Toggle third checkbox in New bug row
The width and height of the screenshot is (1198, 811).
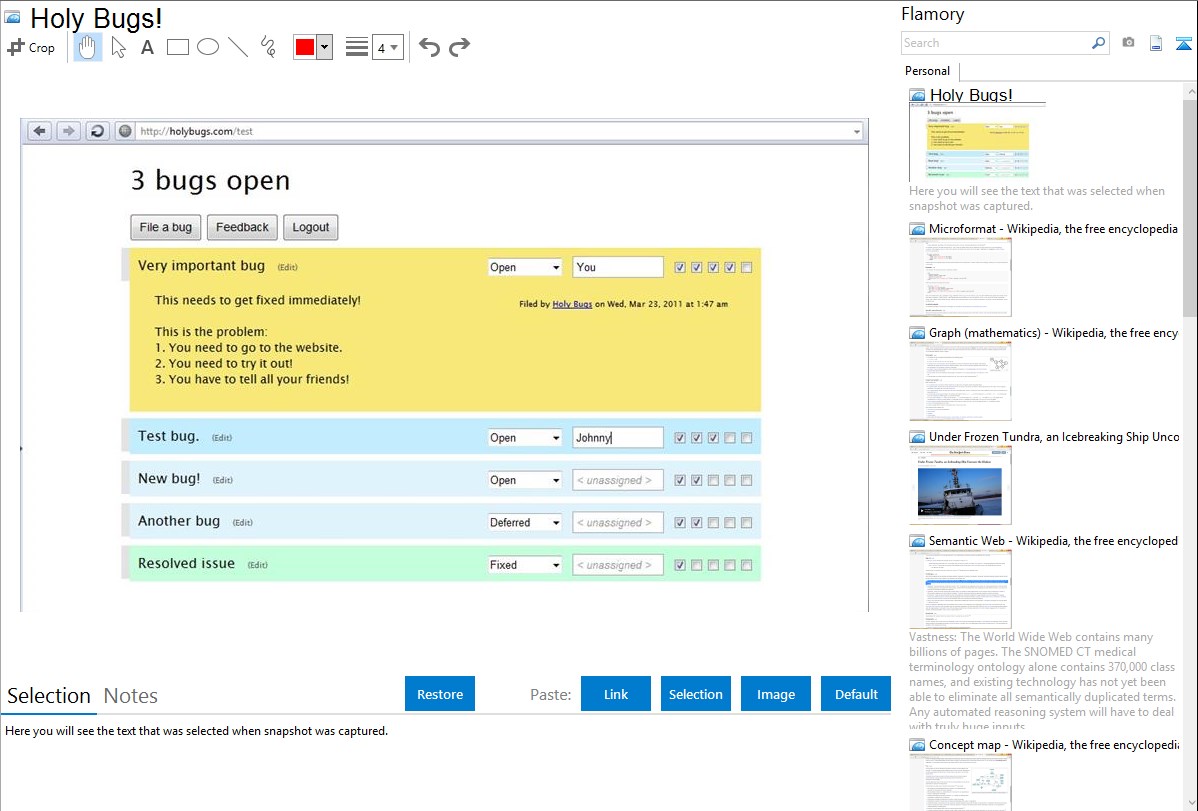tap(714, 481)
